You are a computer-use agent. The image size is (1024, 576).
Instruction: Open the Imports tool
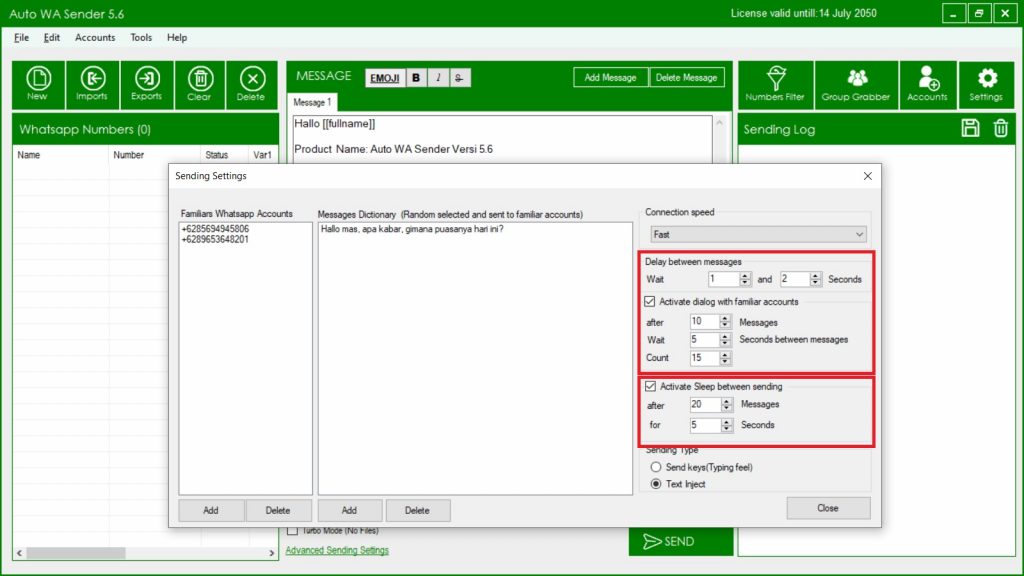(92, 83)
